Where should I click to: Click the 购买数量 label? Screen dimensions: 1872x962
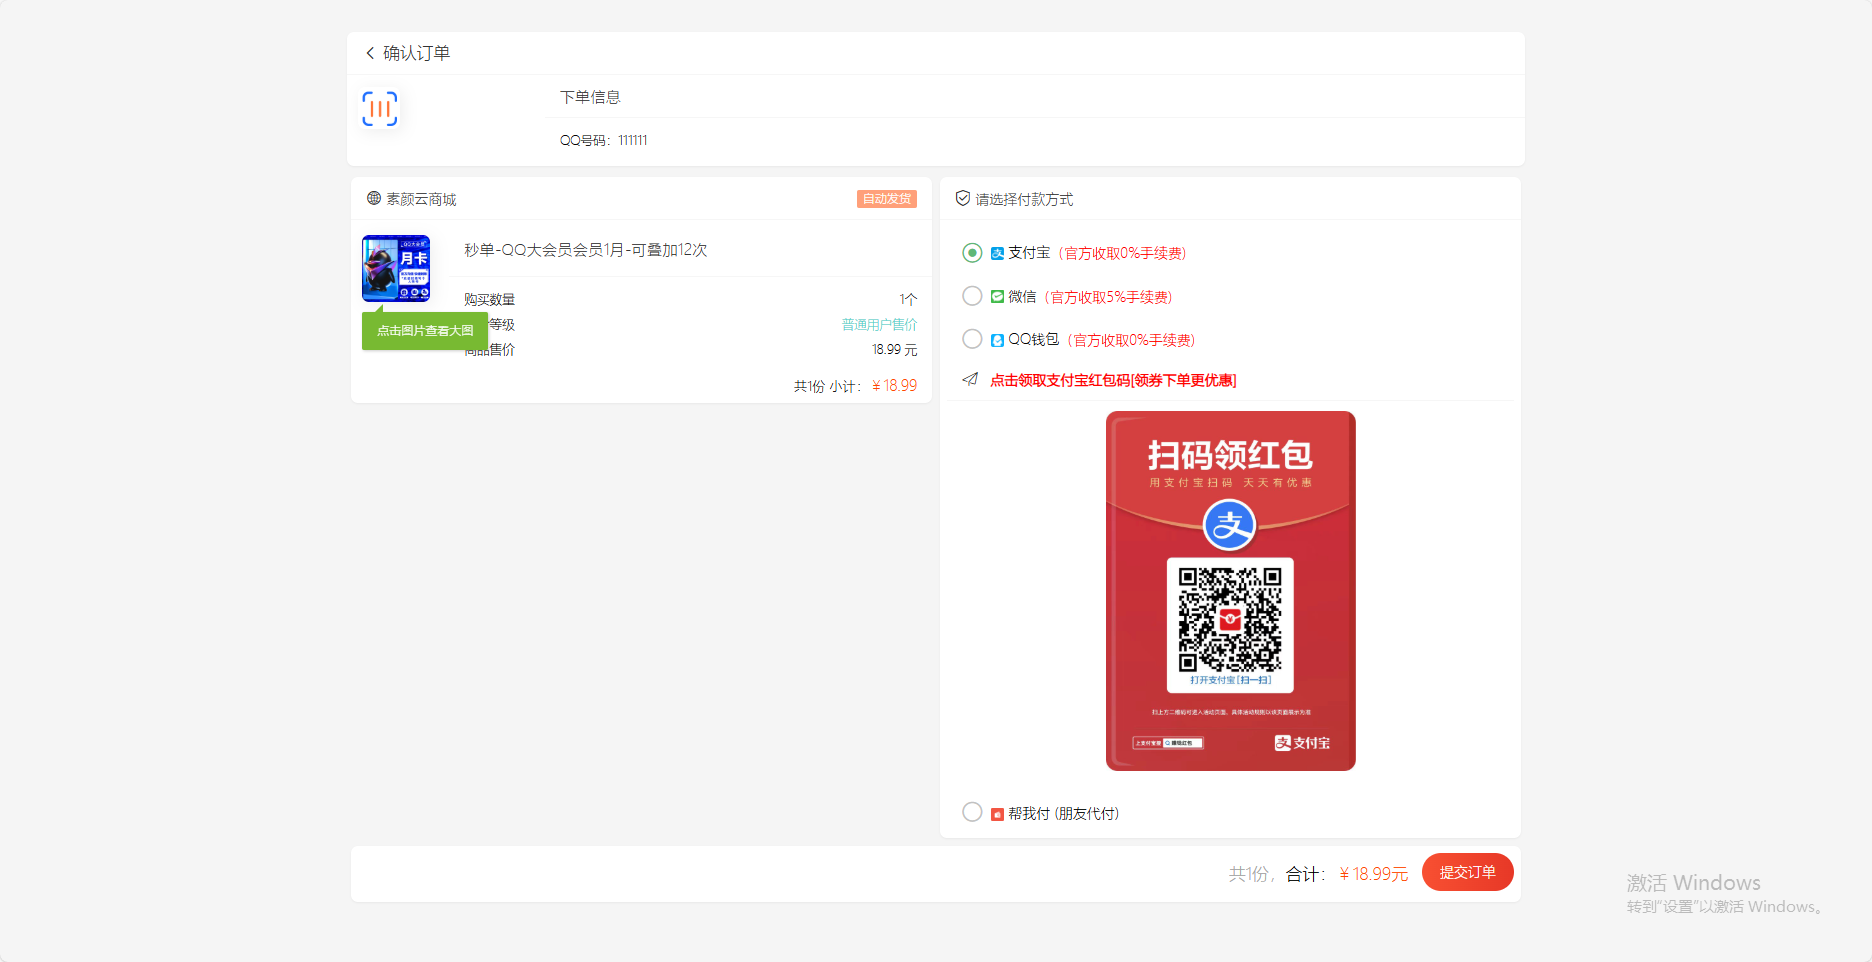[x=489, y=300]
